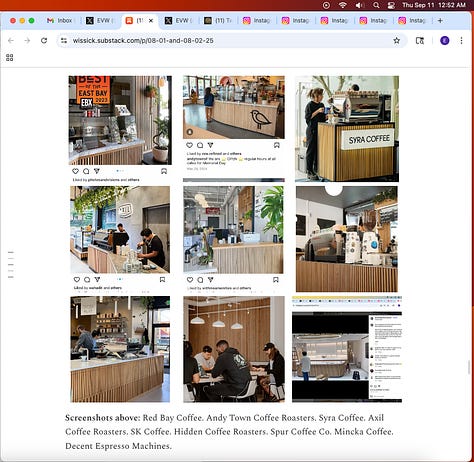
Task: Click comment icon under Red Bay Coffee photo
Action: point(86,171)
